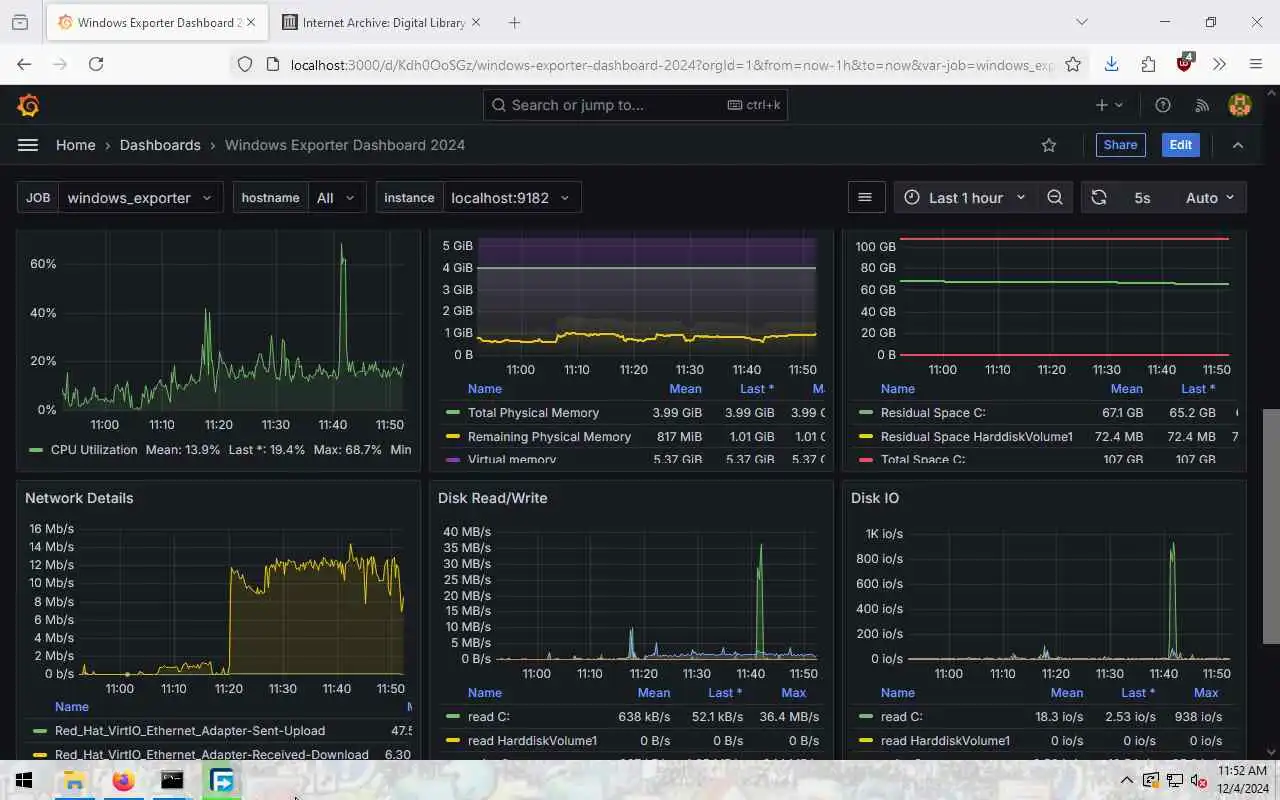Click the Share button
This screenshot has height=800, width=1280.
tap(1120, 145)
